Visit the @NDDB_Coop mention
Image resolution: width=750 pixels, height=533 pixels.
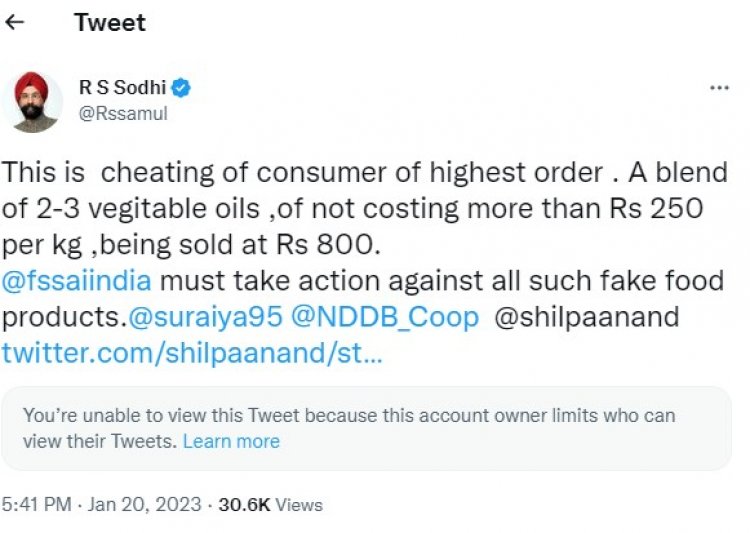(384, 316)
